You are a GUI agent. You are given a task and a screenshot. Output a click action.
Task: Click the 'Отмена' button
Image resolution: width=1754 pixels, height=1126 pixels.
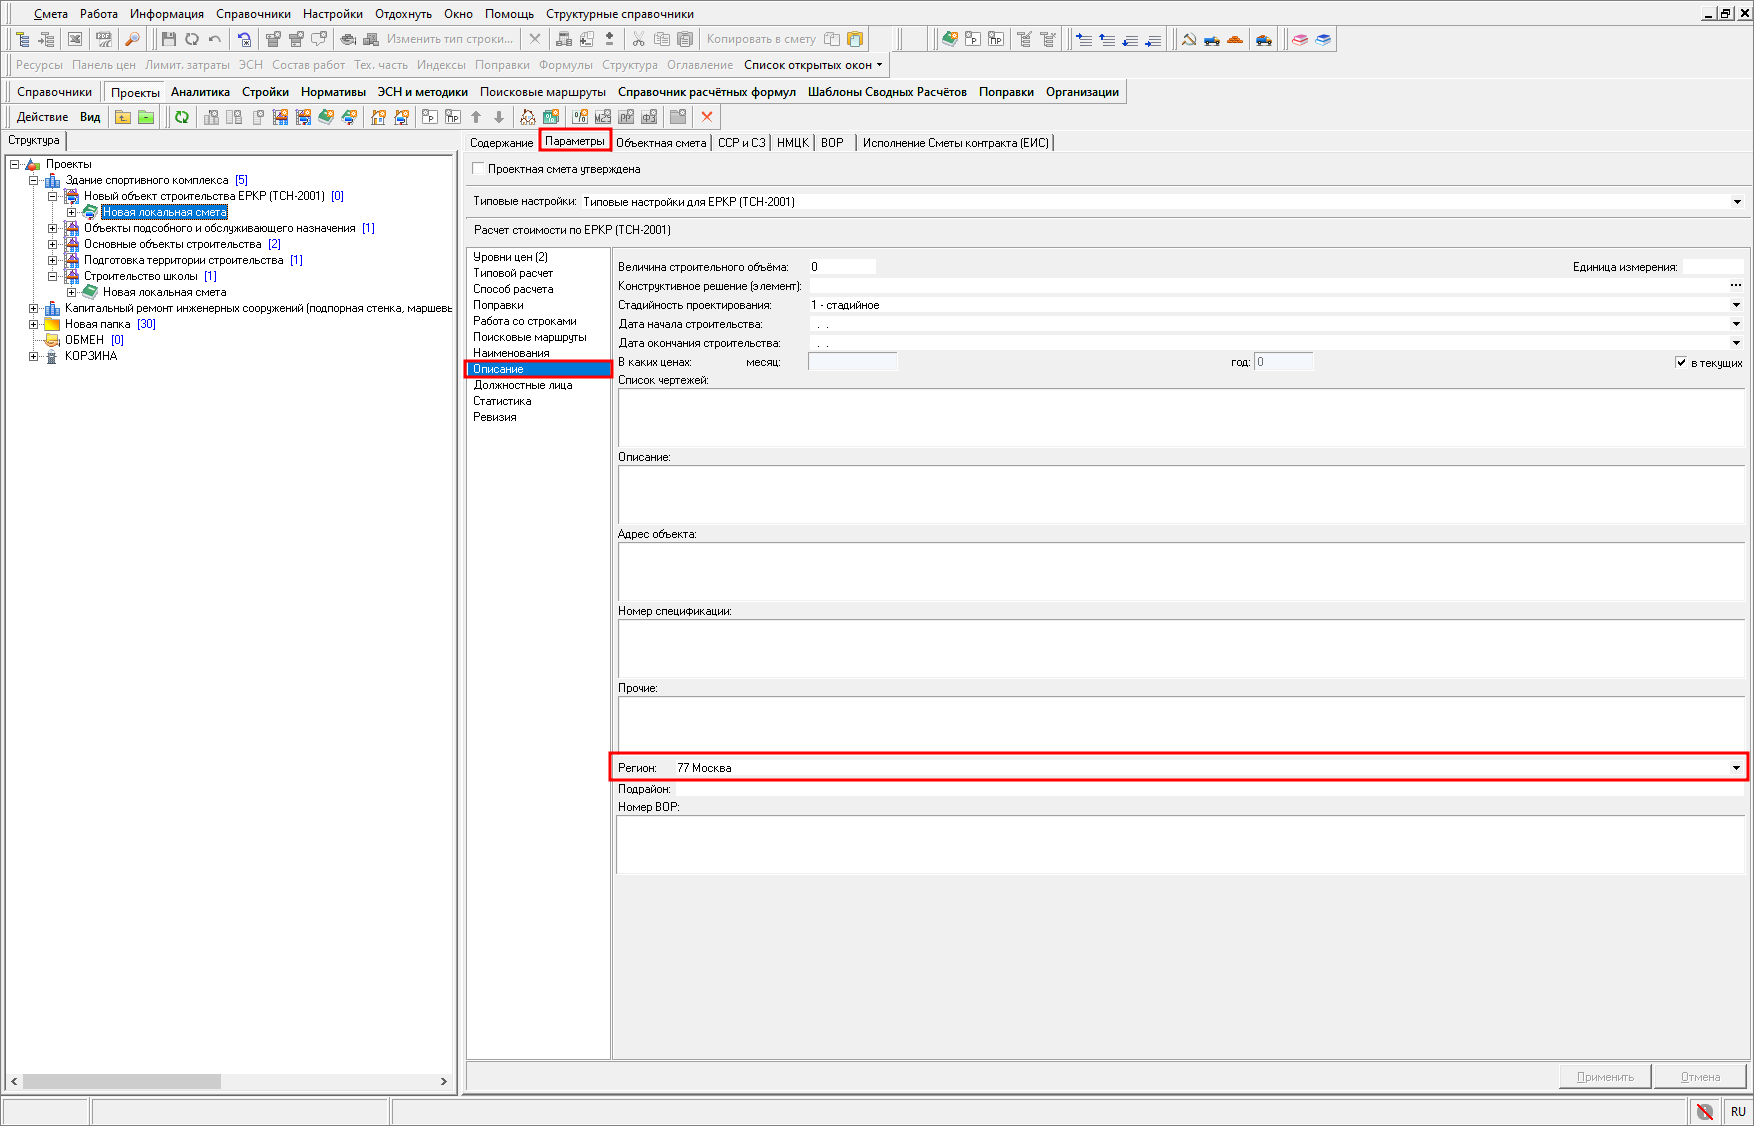click(x=1700, y=1077)
